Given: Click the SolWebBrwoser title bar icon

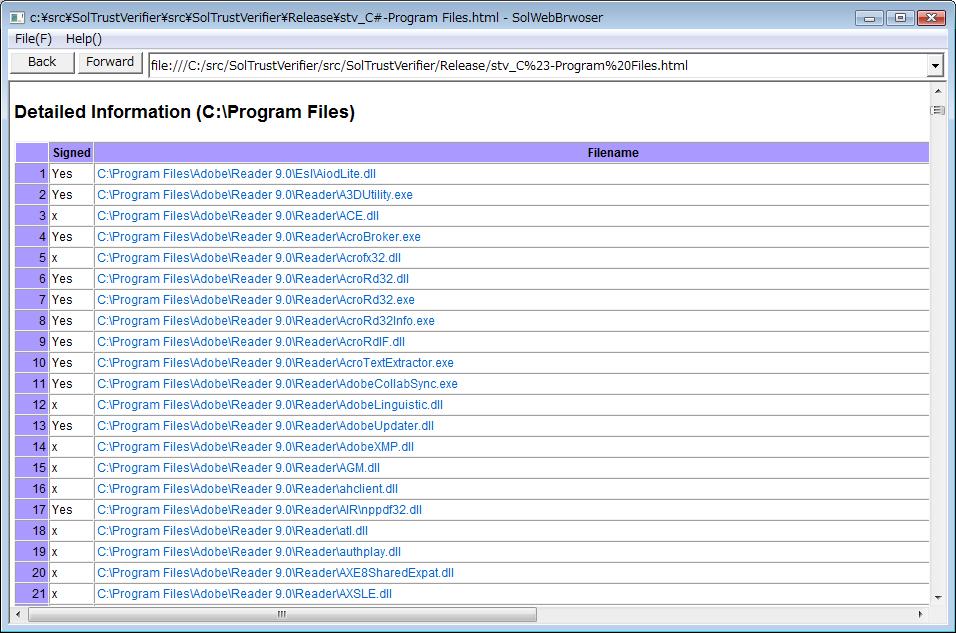Looking at the screenshot, I should click(x=17, y=17).
